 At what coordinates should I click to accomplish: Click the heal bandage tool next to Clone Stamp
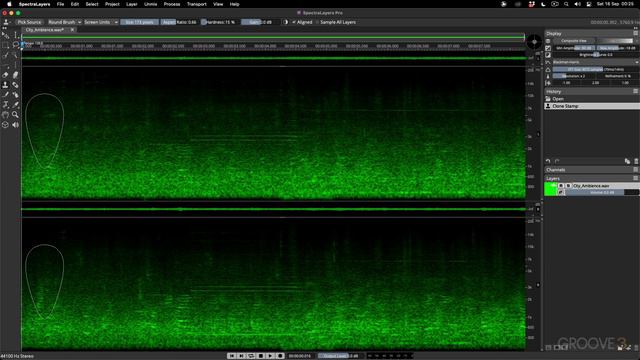pos(15,85)
